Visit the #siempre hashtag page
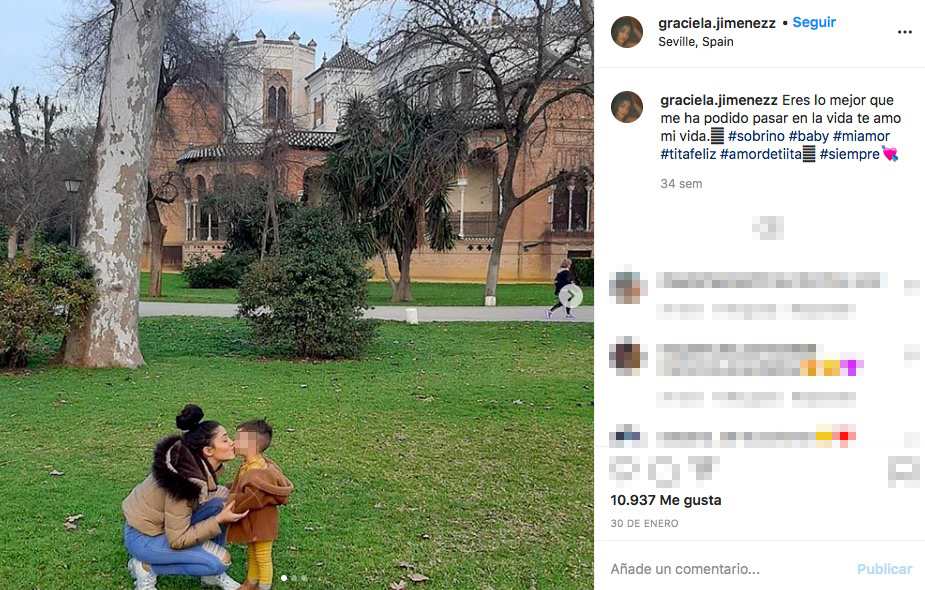Viewport: 925px width, 590px height. tap(849, 155)
